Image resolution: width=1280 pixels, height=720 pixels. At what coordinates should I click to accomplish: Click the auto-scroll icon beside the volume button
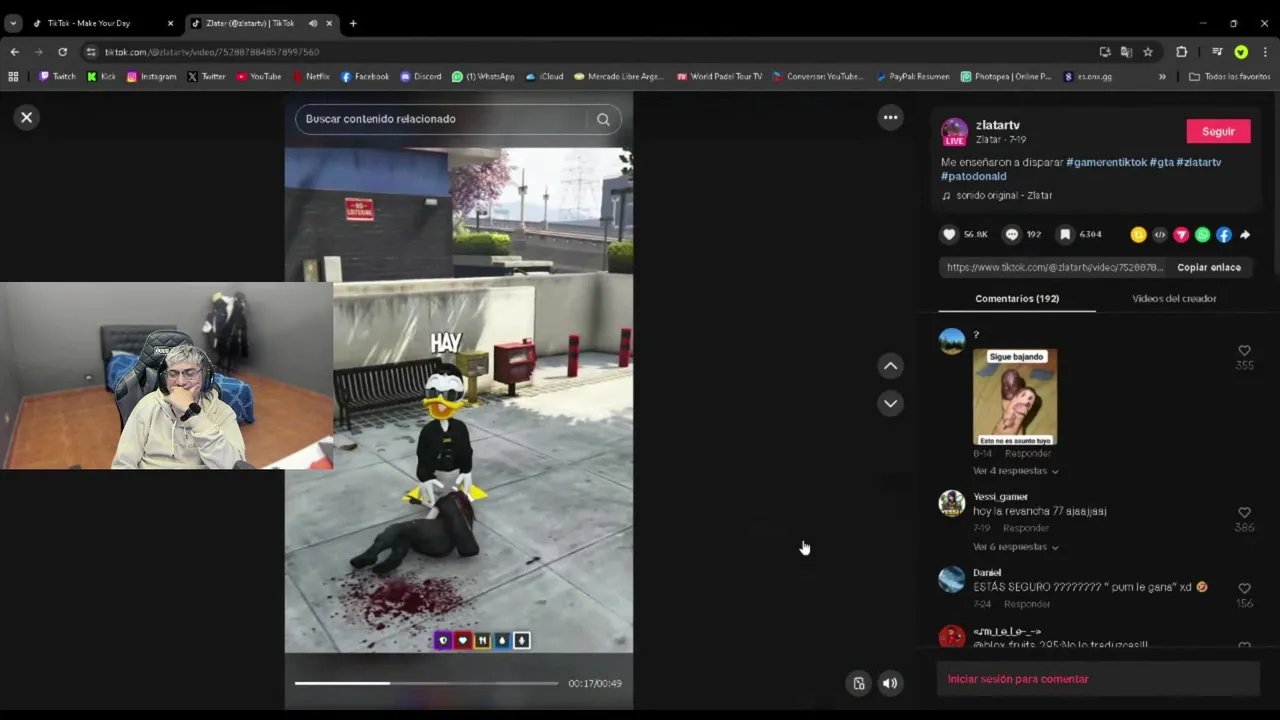858,683
